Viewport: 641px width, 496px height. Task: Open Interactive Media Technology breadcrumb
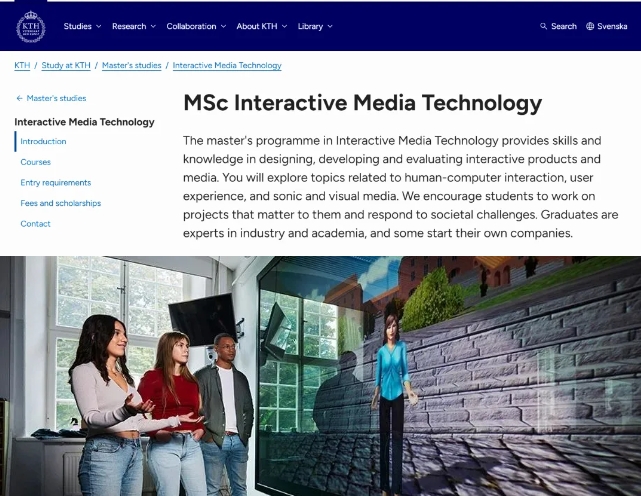click(227, 65)
